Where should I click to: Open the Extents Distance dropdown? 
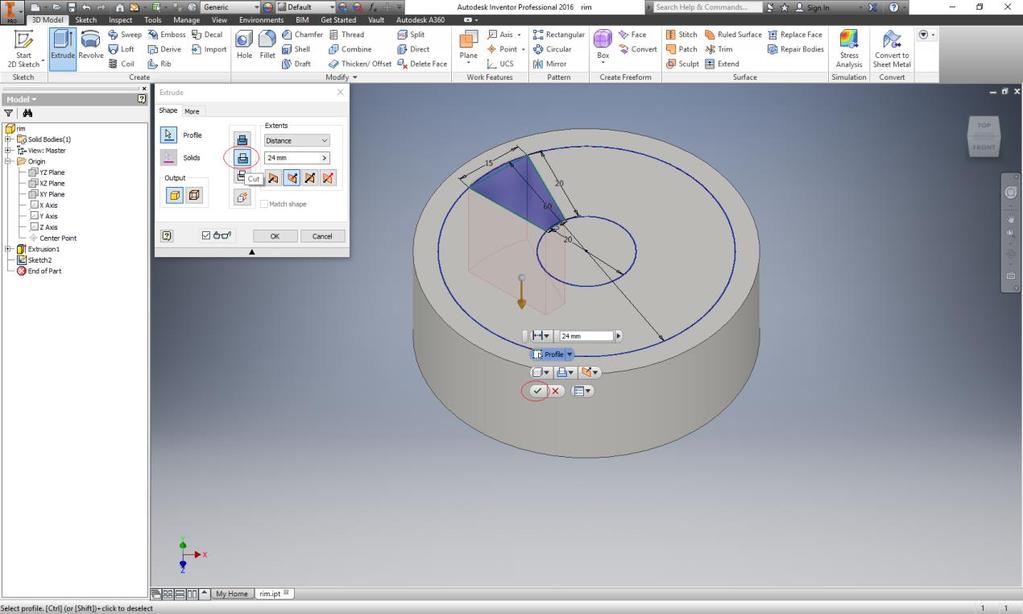tap(297, 140)
